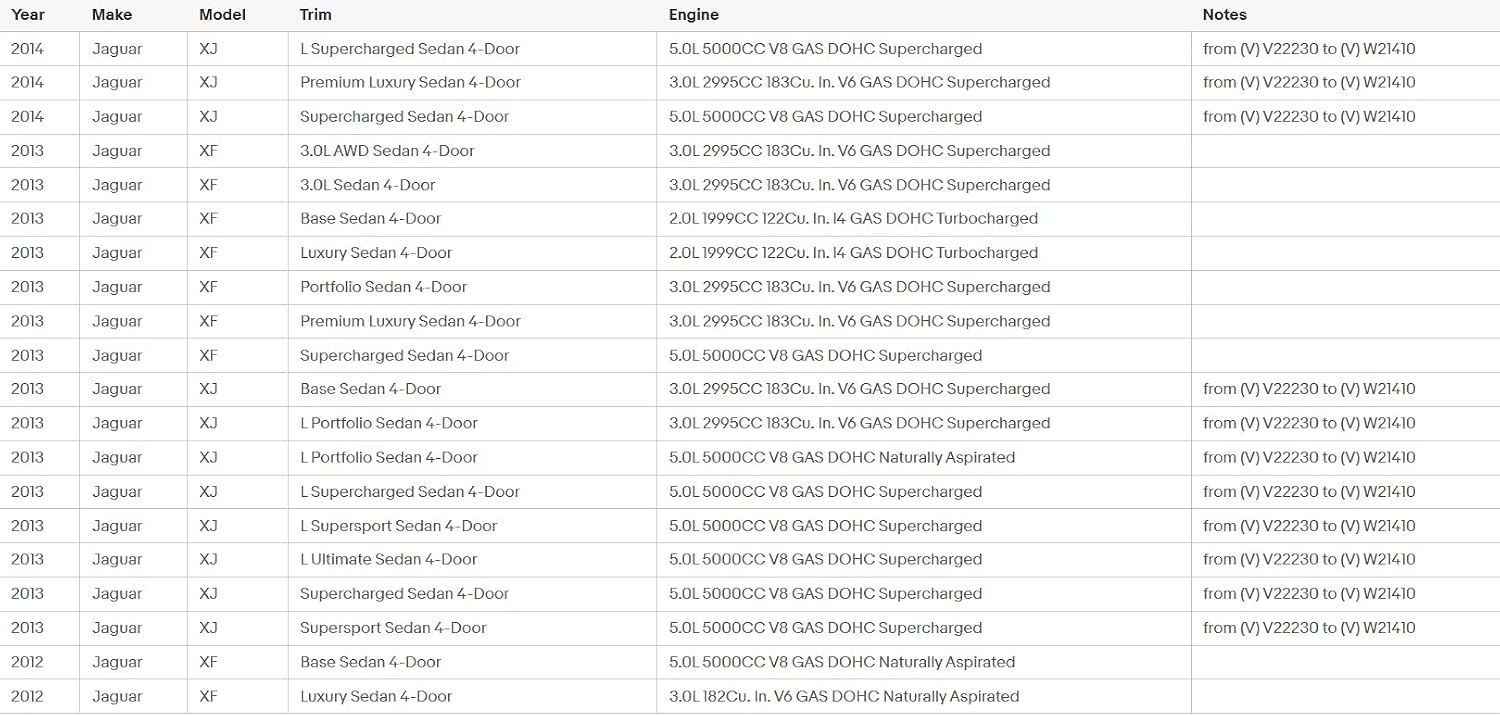Screen dimensions: 1500x716
Task: Click notes cell in L Ultimate Sedan row
Action: click(1309, 560)
